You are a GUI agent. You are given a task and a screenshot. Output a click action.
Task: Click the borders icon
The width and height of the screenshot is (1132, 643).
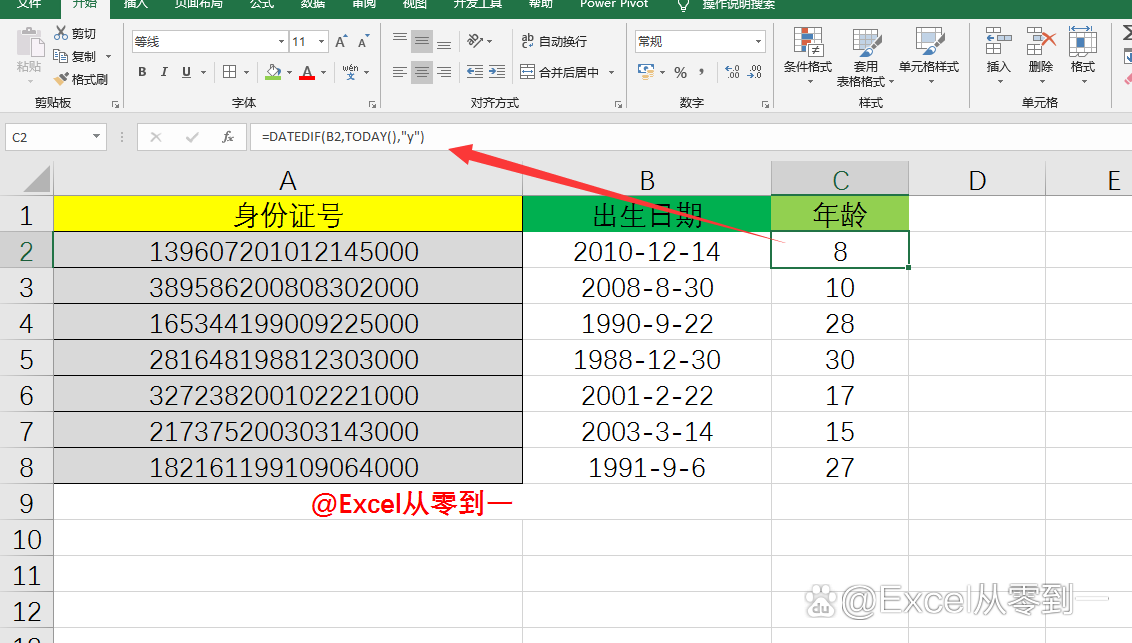coord(230,72)
